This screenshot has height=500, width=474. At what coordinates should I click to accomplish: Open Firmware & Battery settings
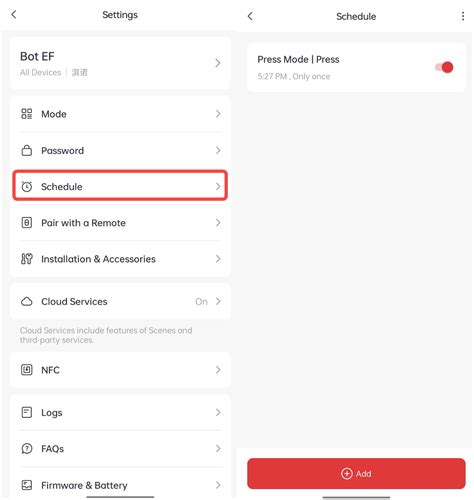[120, 485]
